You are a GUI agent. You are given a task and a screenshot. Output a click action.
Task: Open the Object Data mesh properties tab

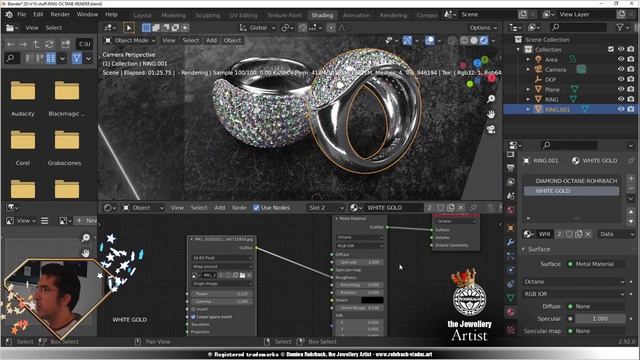tap(511, 298)
